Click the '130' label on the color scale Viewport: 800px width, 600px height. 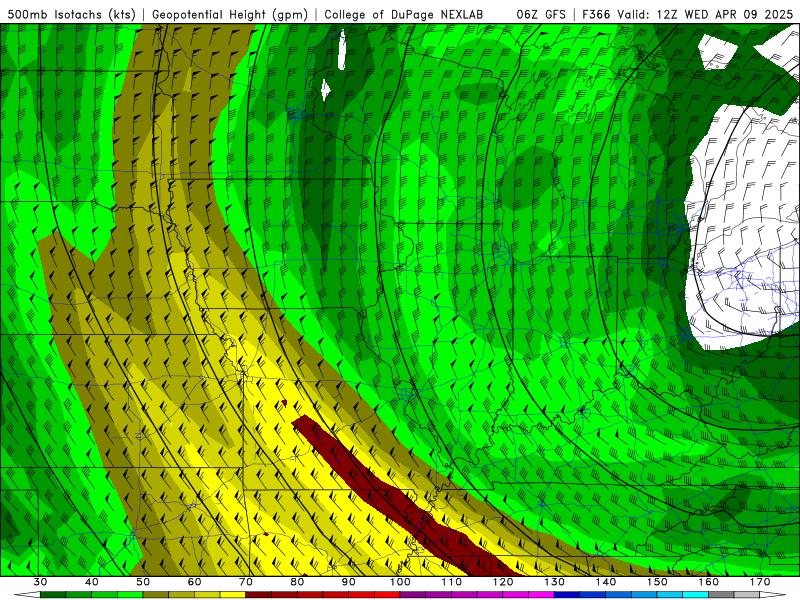[x=554, y=582]
